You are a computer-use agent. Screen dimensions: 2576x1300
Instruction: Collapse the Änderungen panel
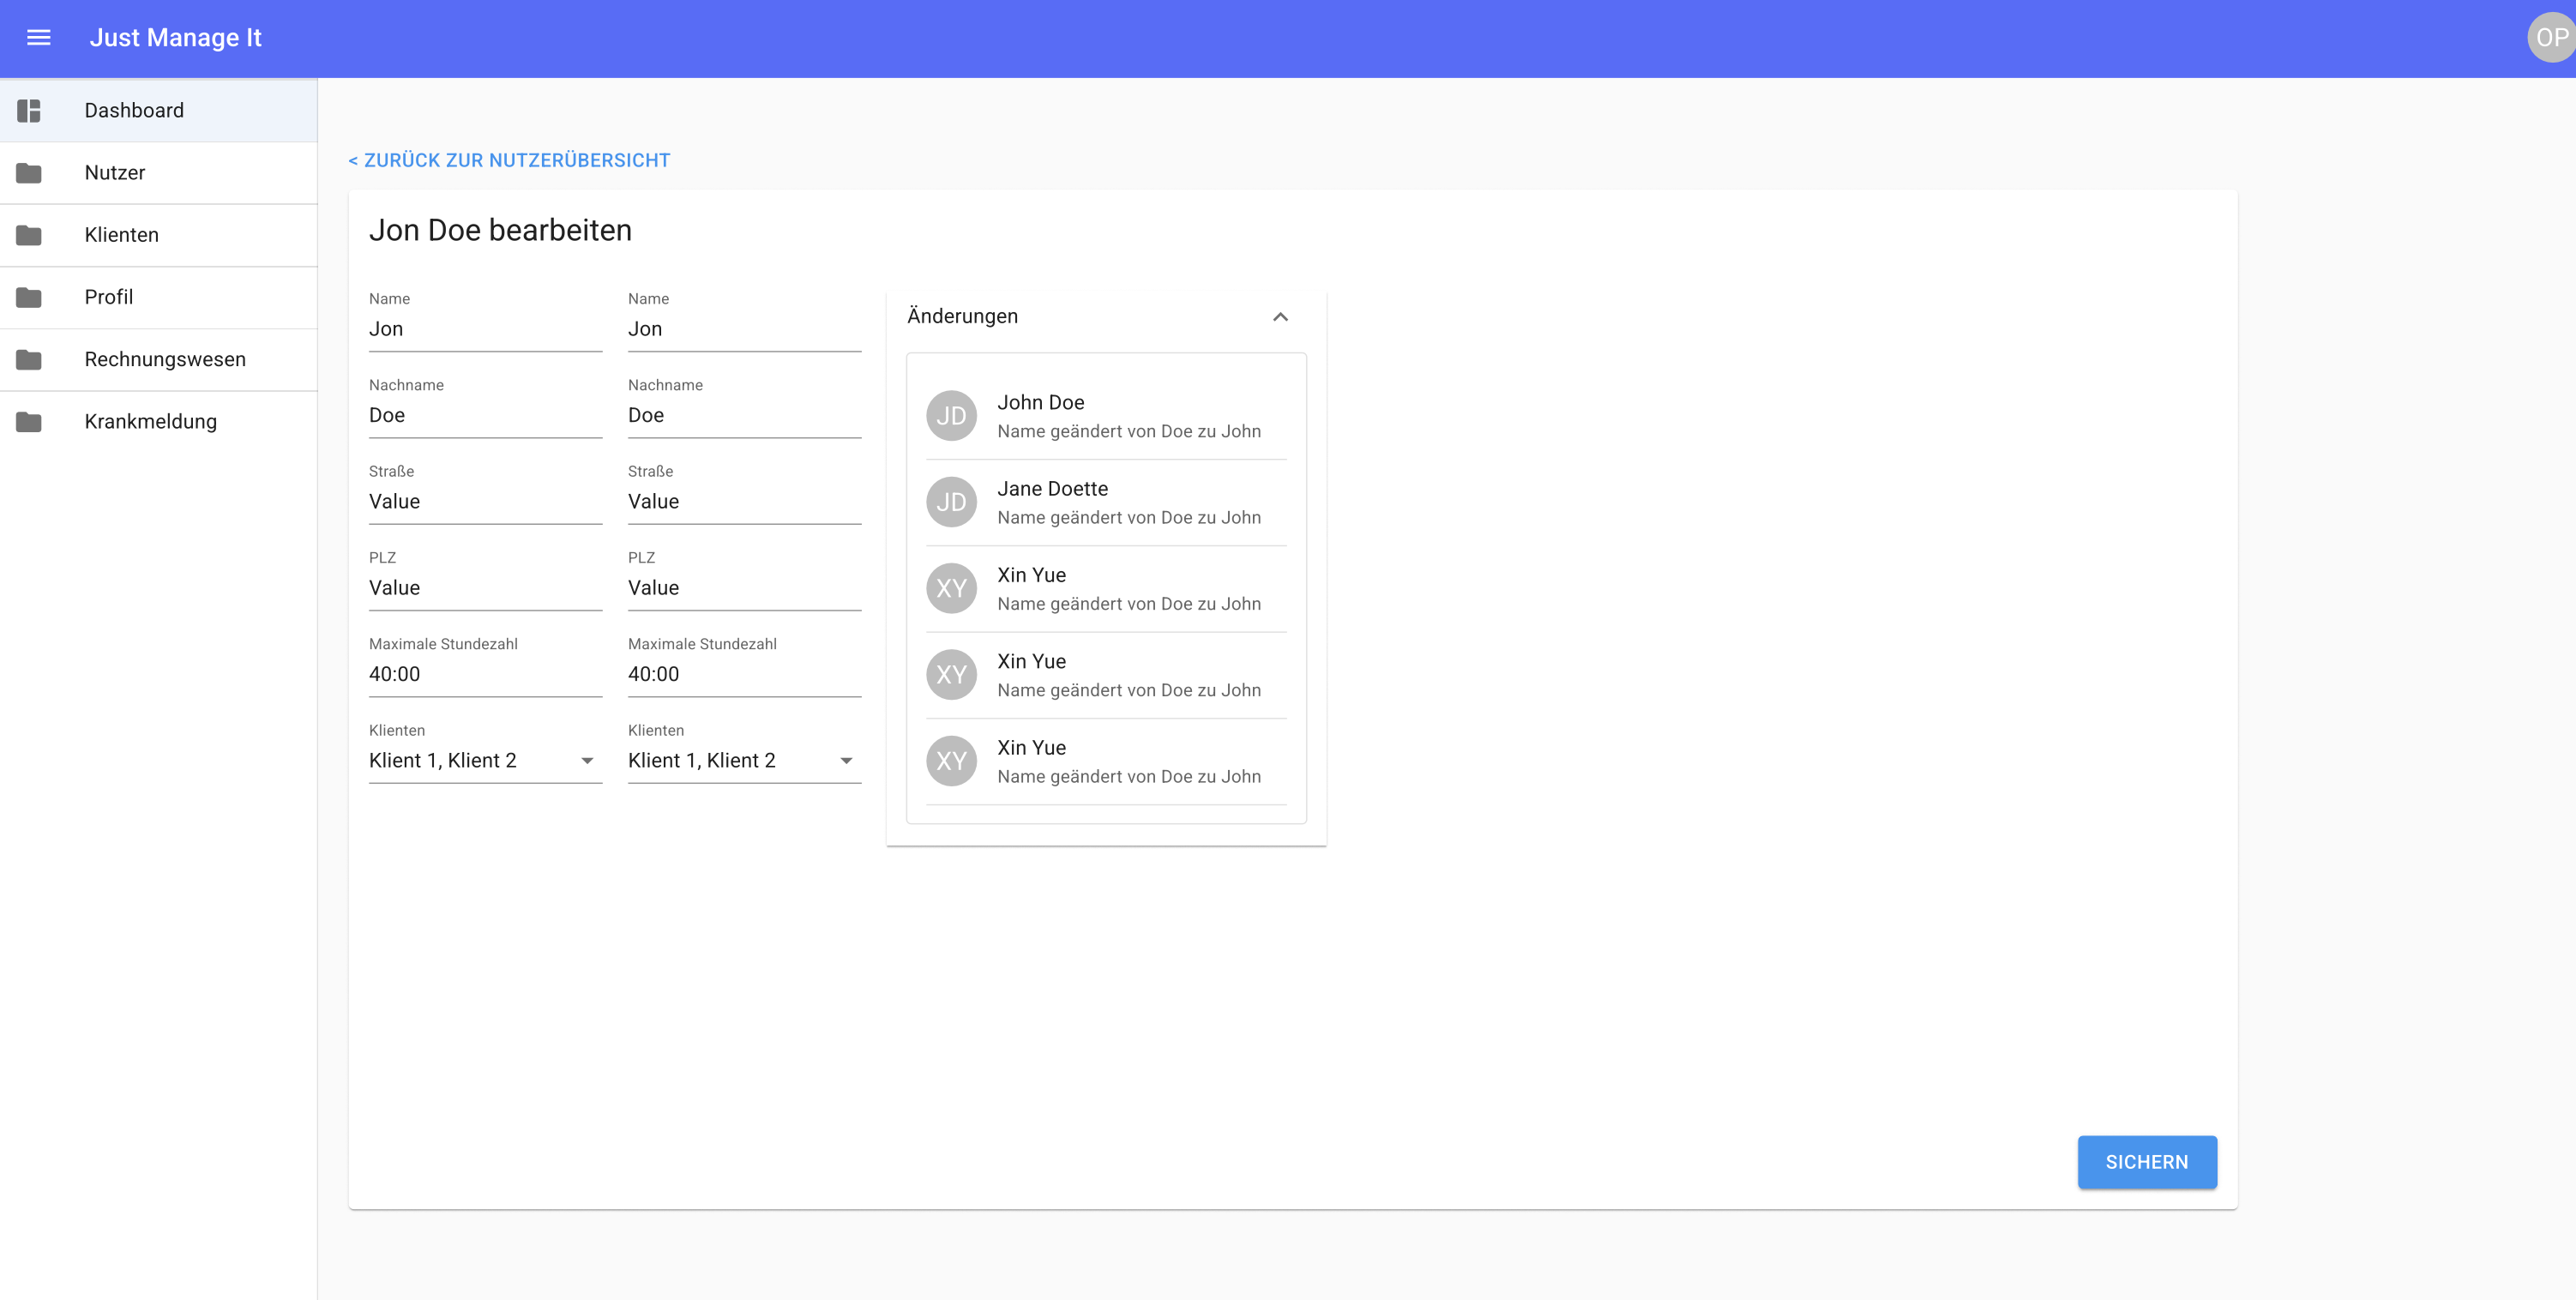[x=1280, y=317]
